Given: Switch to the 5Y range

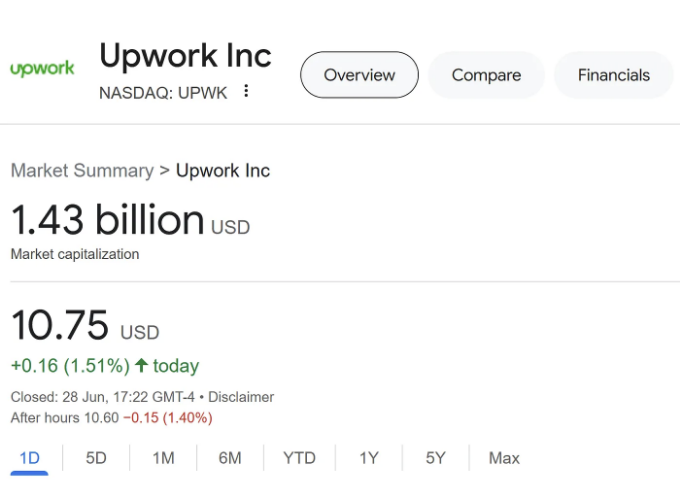Looking at the screenshot, I should pos(435,458).
